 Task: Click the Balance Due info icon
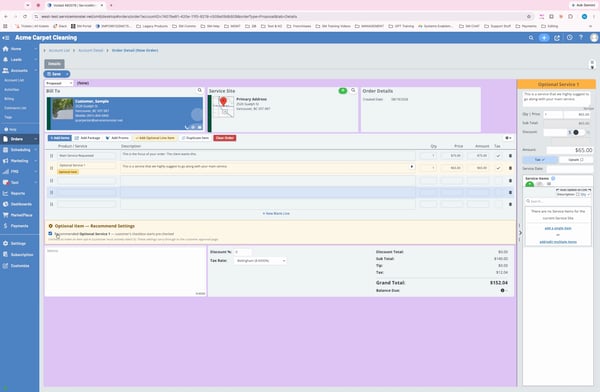pyautogui.click(x=502, y=291)
